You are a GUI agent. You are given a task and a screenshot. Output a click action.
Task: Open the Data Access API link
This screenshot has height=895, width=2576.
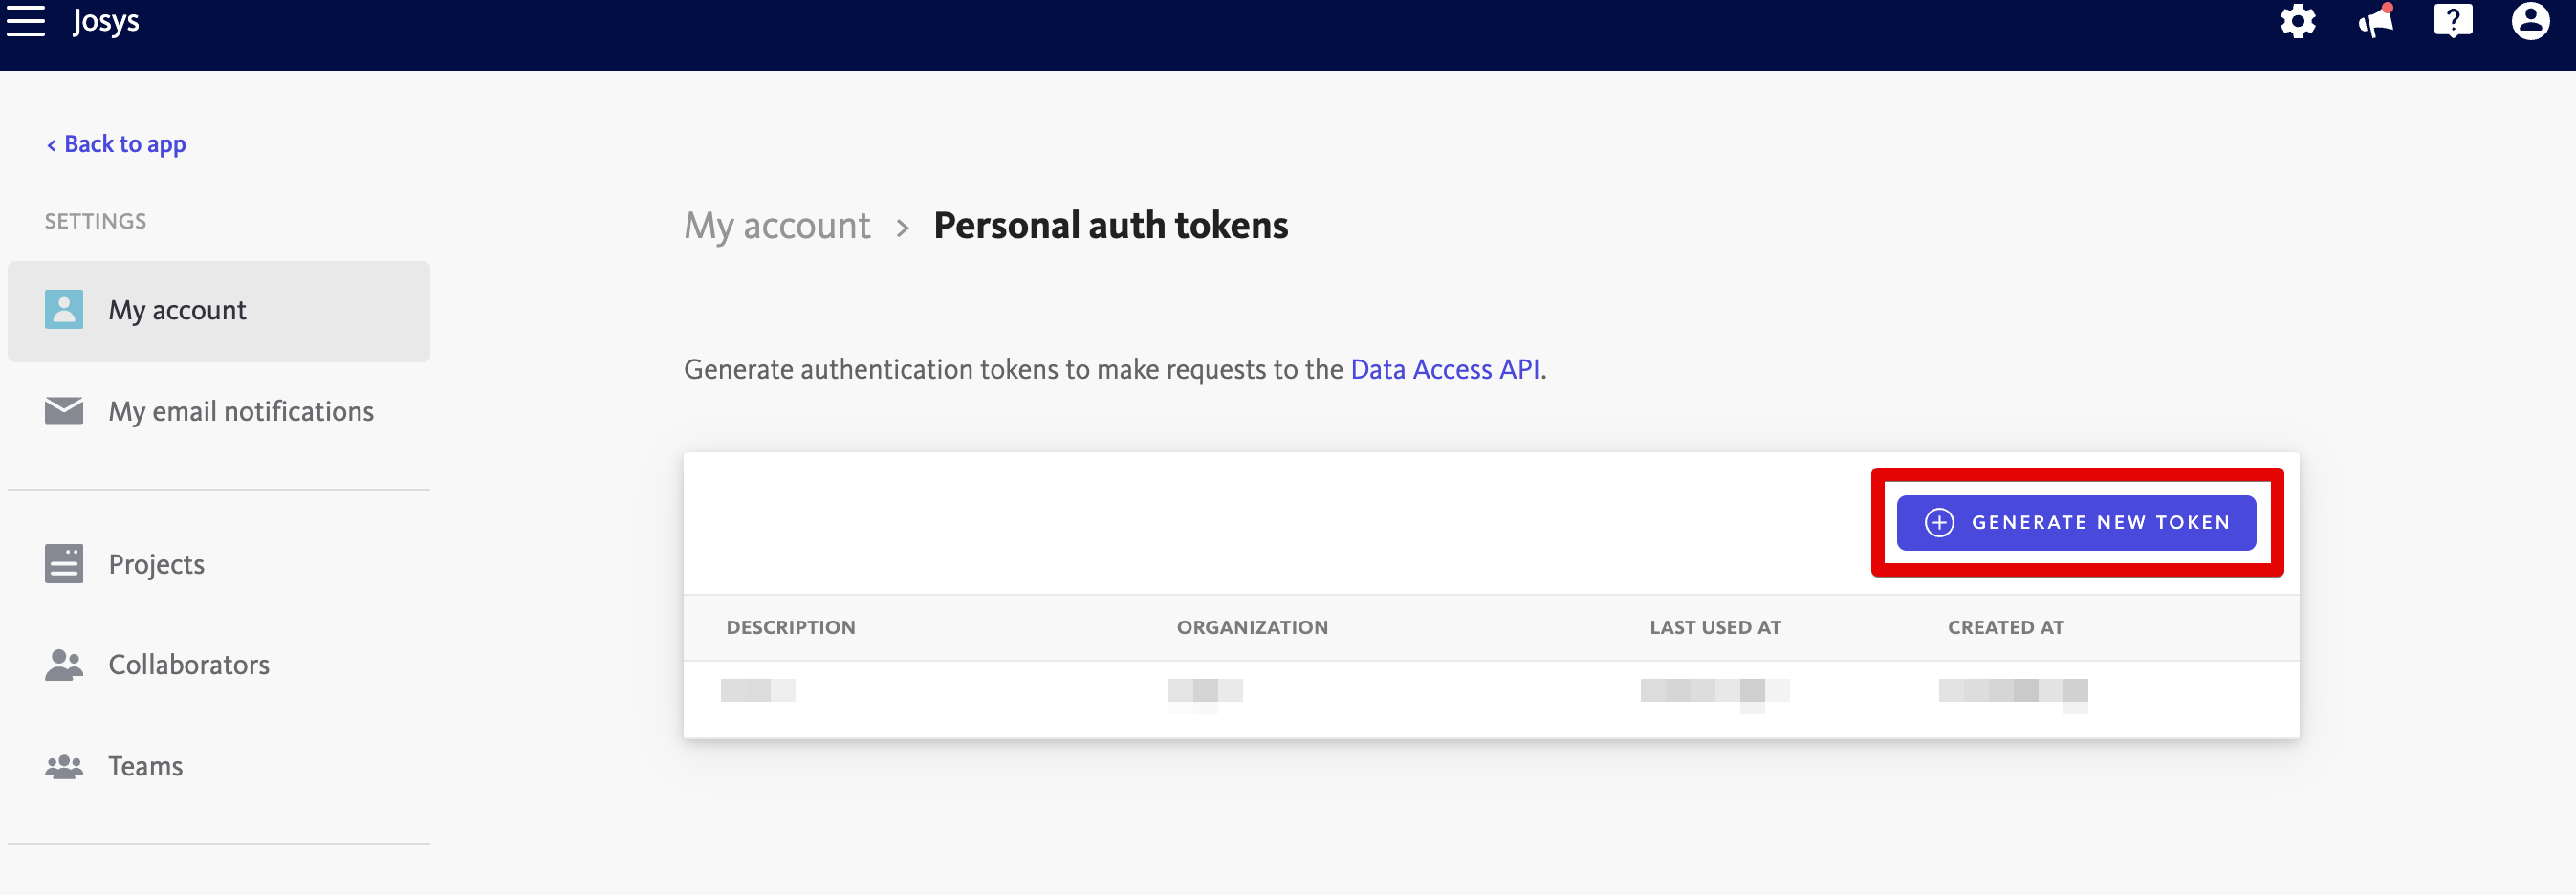click(x=1444, y=370)
